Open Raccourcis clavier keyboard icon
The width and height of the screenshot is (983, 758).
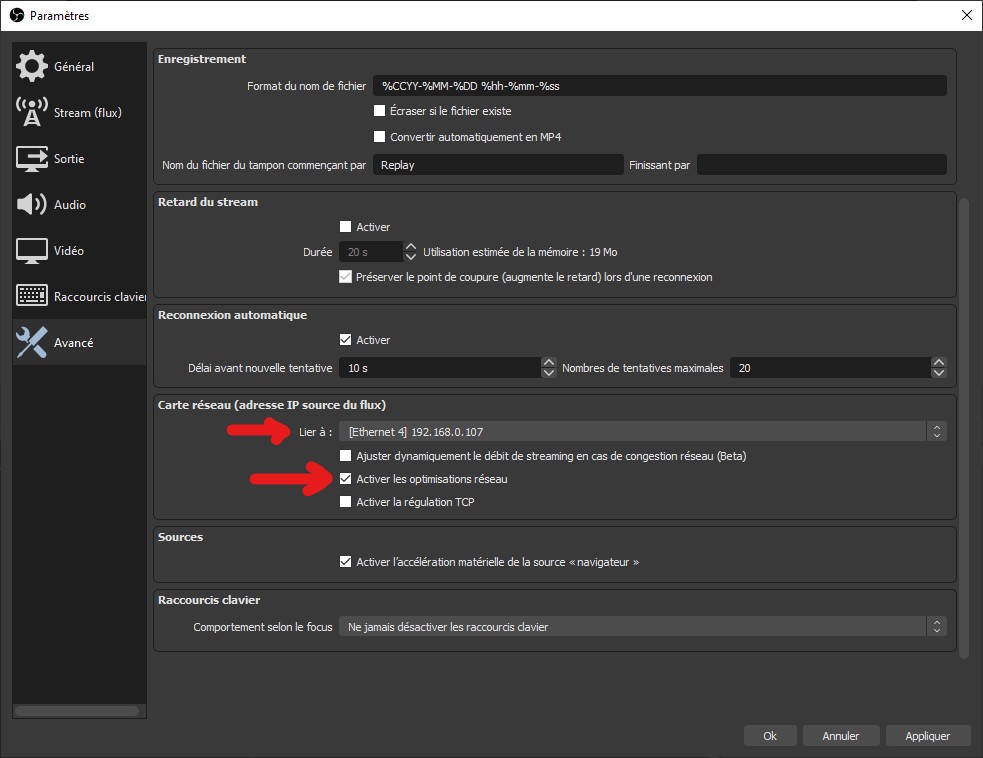[x=32, y=297]
